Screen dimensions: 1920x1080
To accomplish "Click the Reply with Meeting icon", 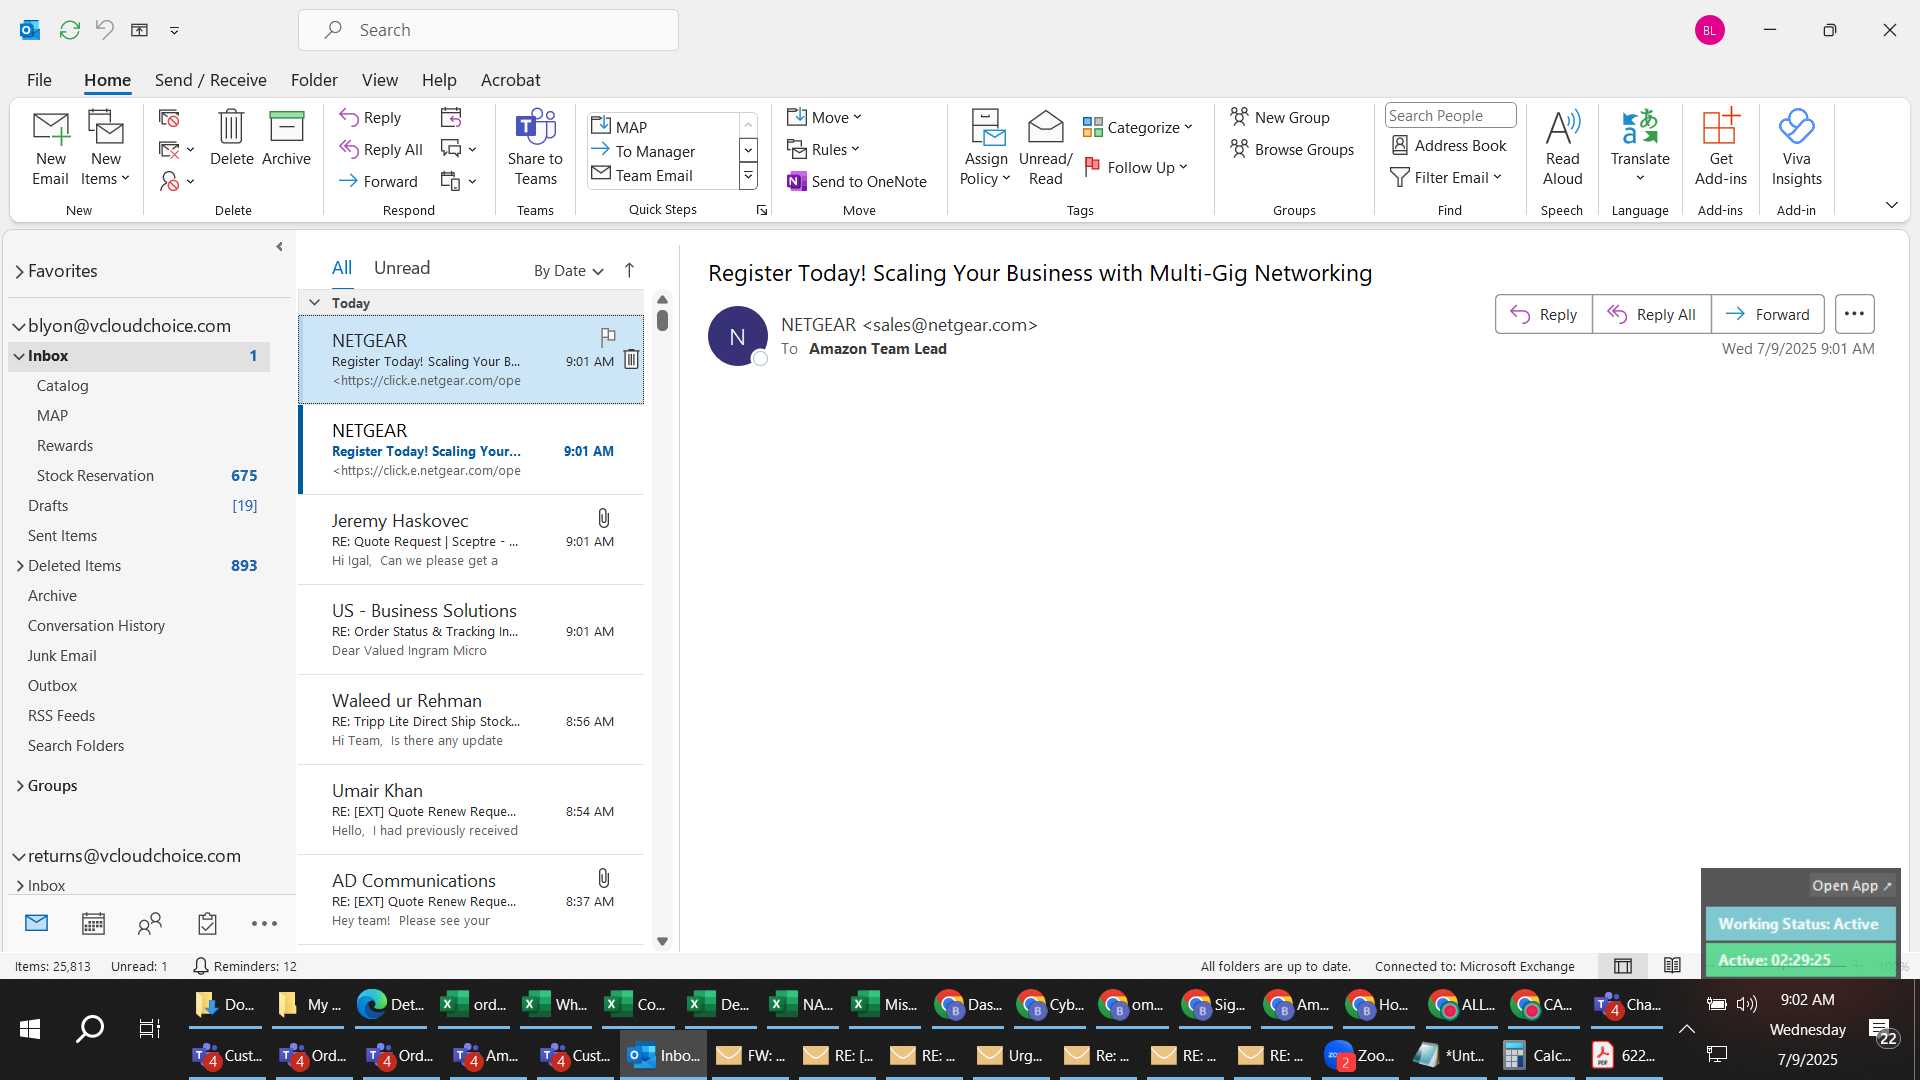I will point(451,118).
